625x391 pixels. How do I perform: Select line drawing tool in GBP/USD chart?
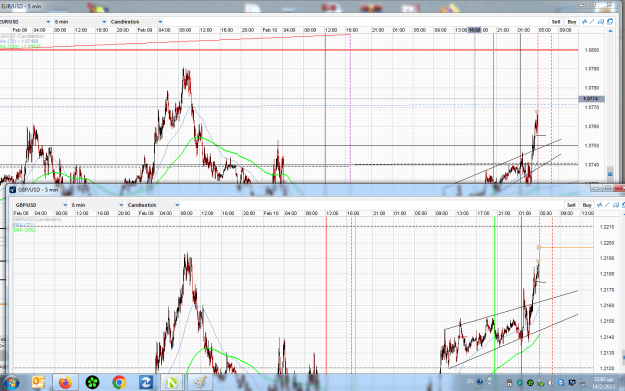(607, 205)
